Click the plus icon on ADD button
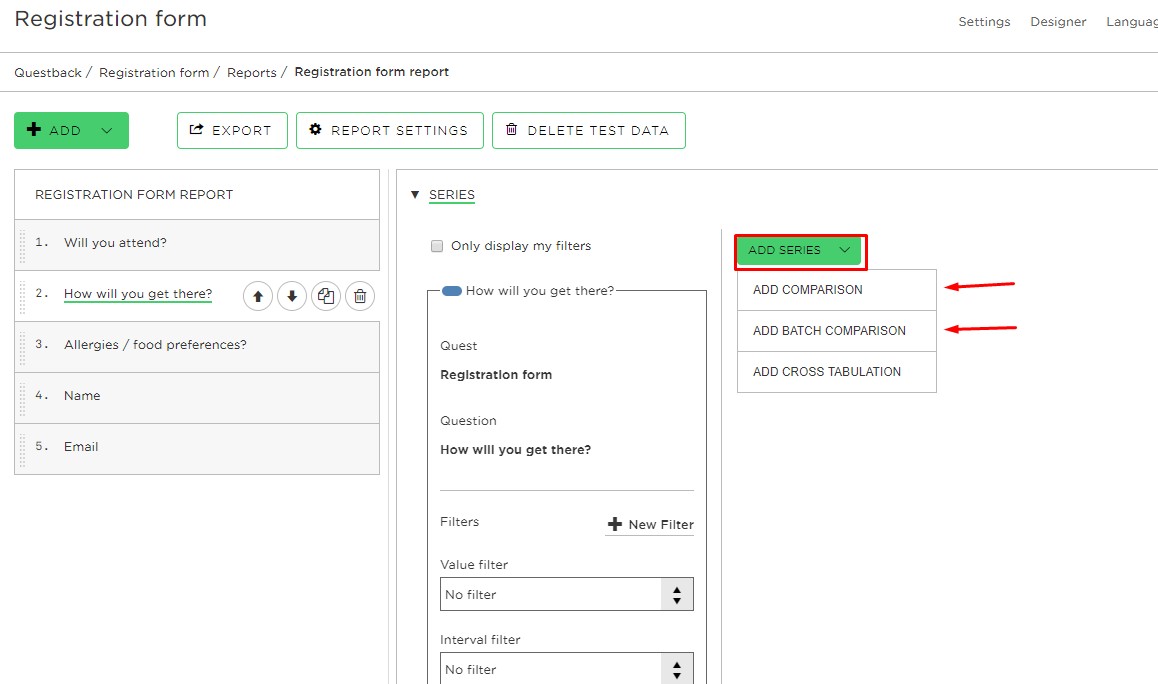 pos(34,129)
